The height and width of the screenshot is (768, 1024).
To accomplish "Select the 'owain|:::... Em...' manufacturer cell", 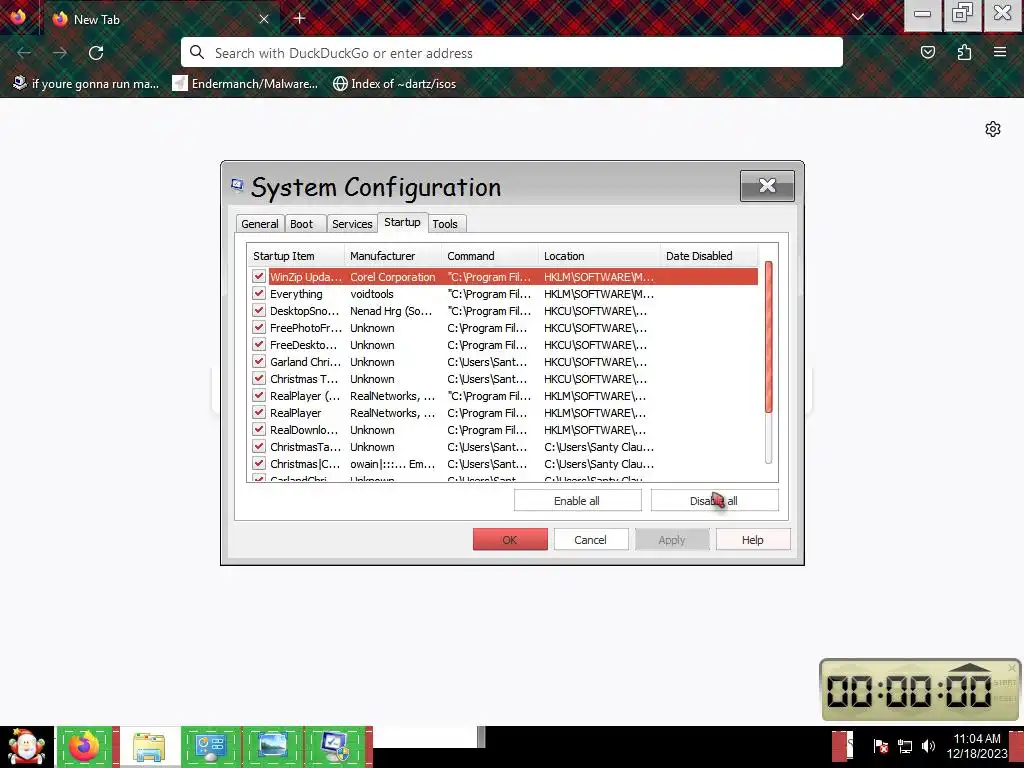I will 392,464.
